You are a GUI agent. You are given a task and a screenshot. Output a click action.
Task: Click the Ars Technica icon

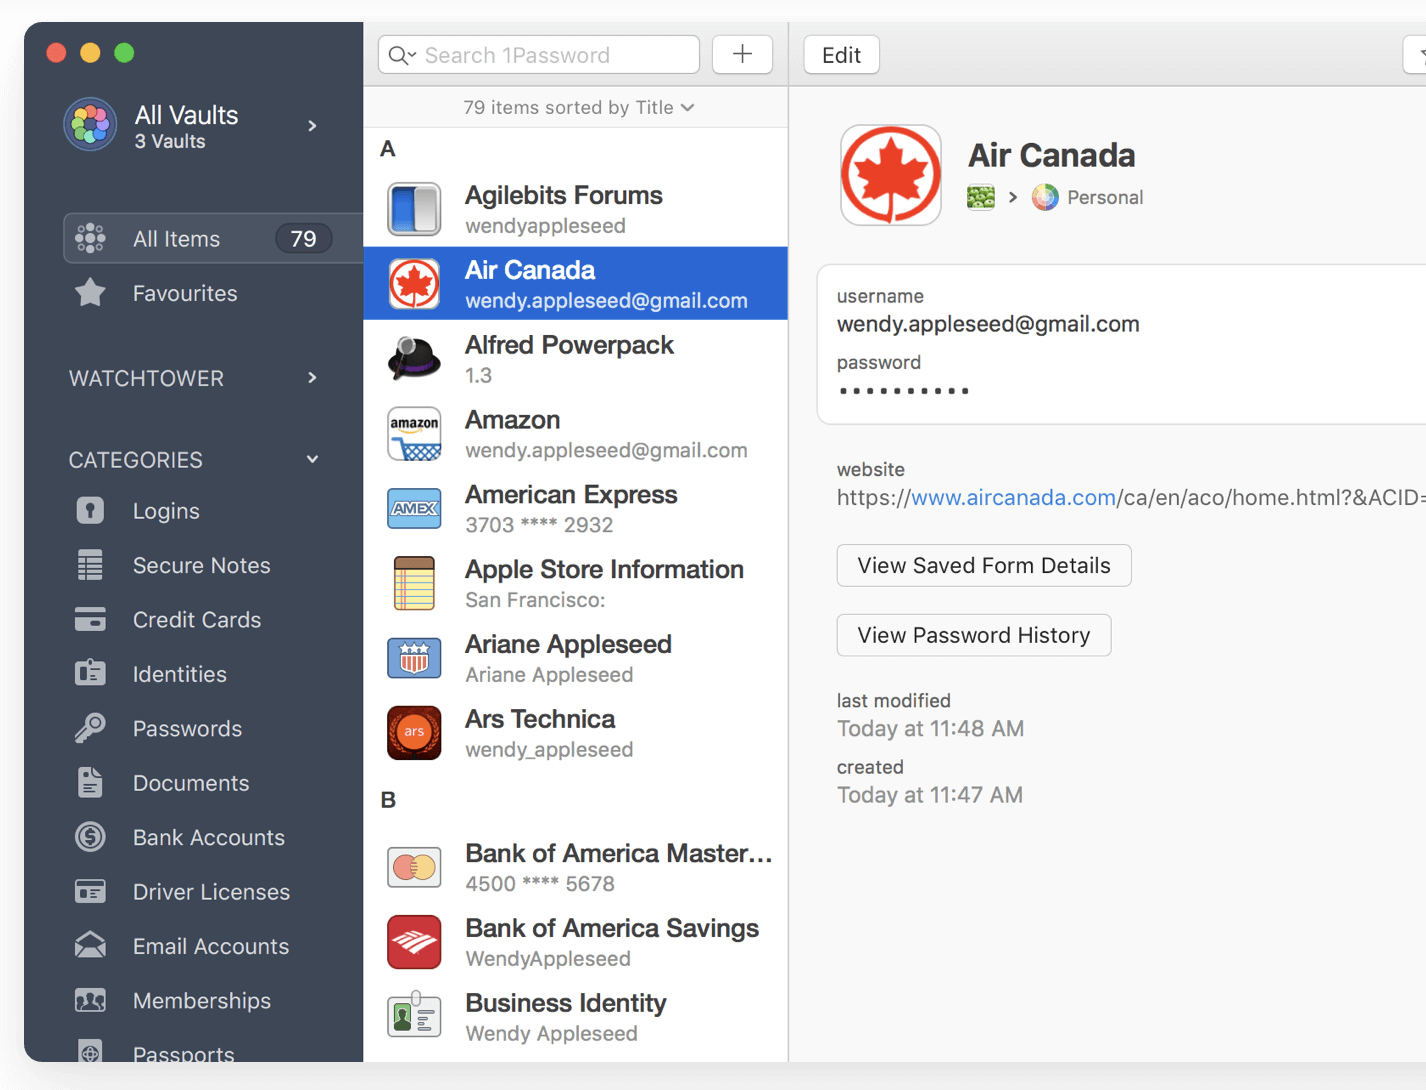click(x=414, y=733)
